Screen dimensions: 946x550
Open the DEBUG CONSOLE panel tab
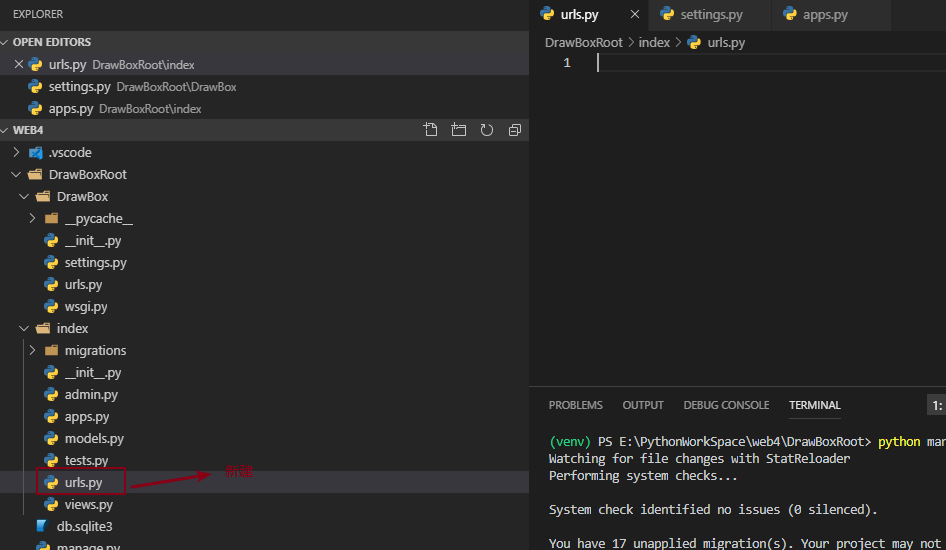[726, 405]
